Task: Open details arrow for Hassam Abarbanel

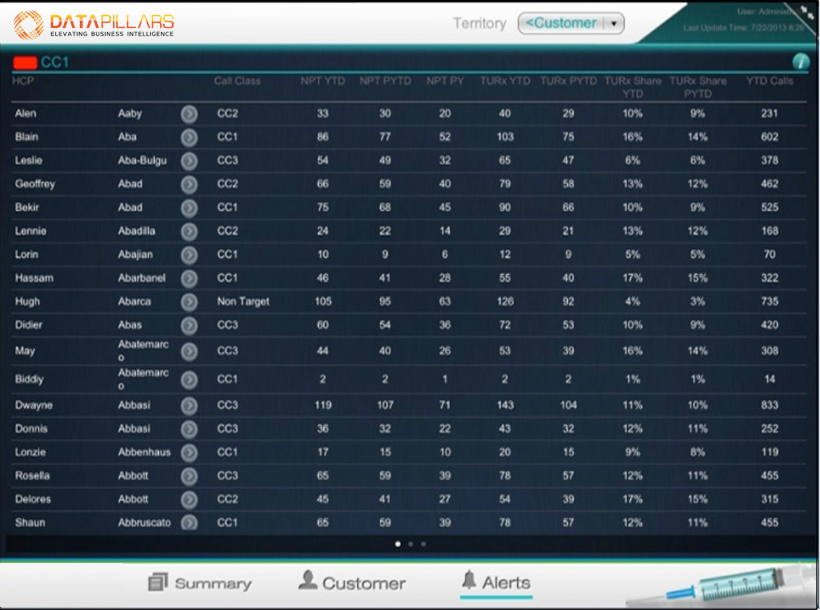Action: 189,278
